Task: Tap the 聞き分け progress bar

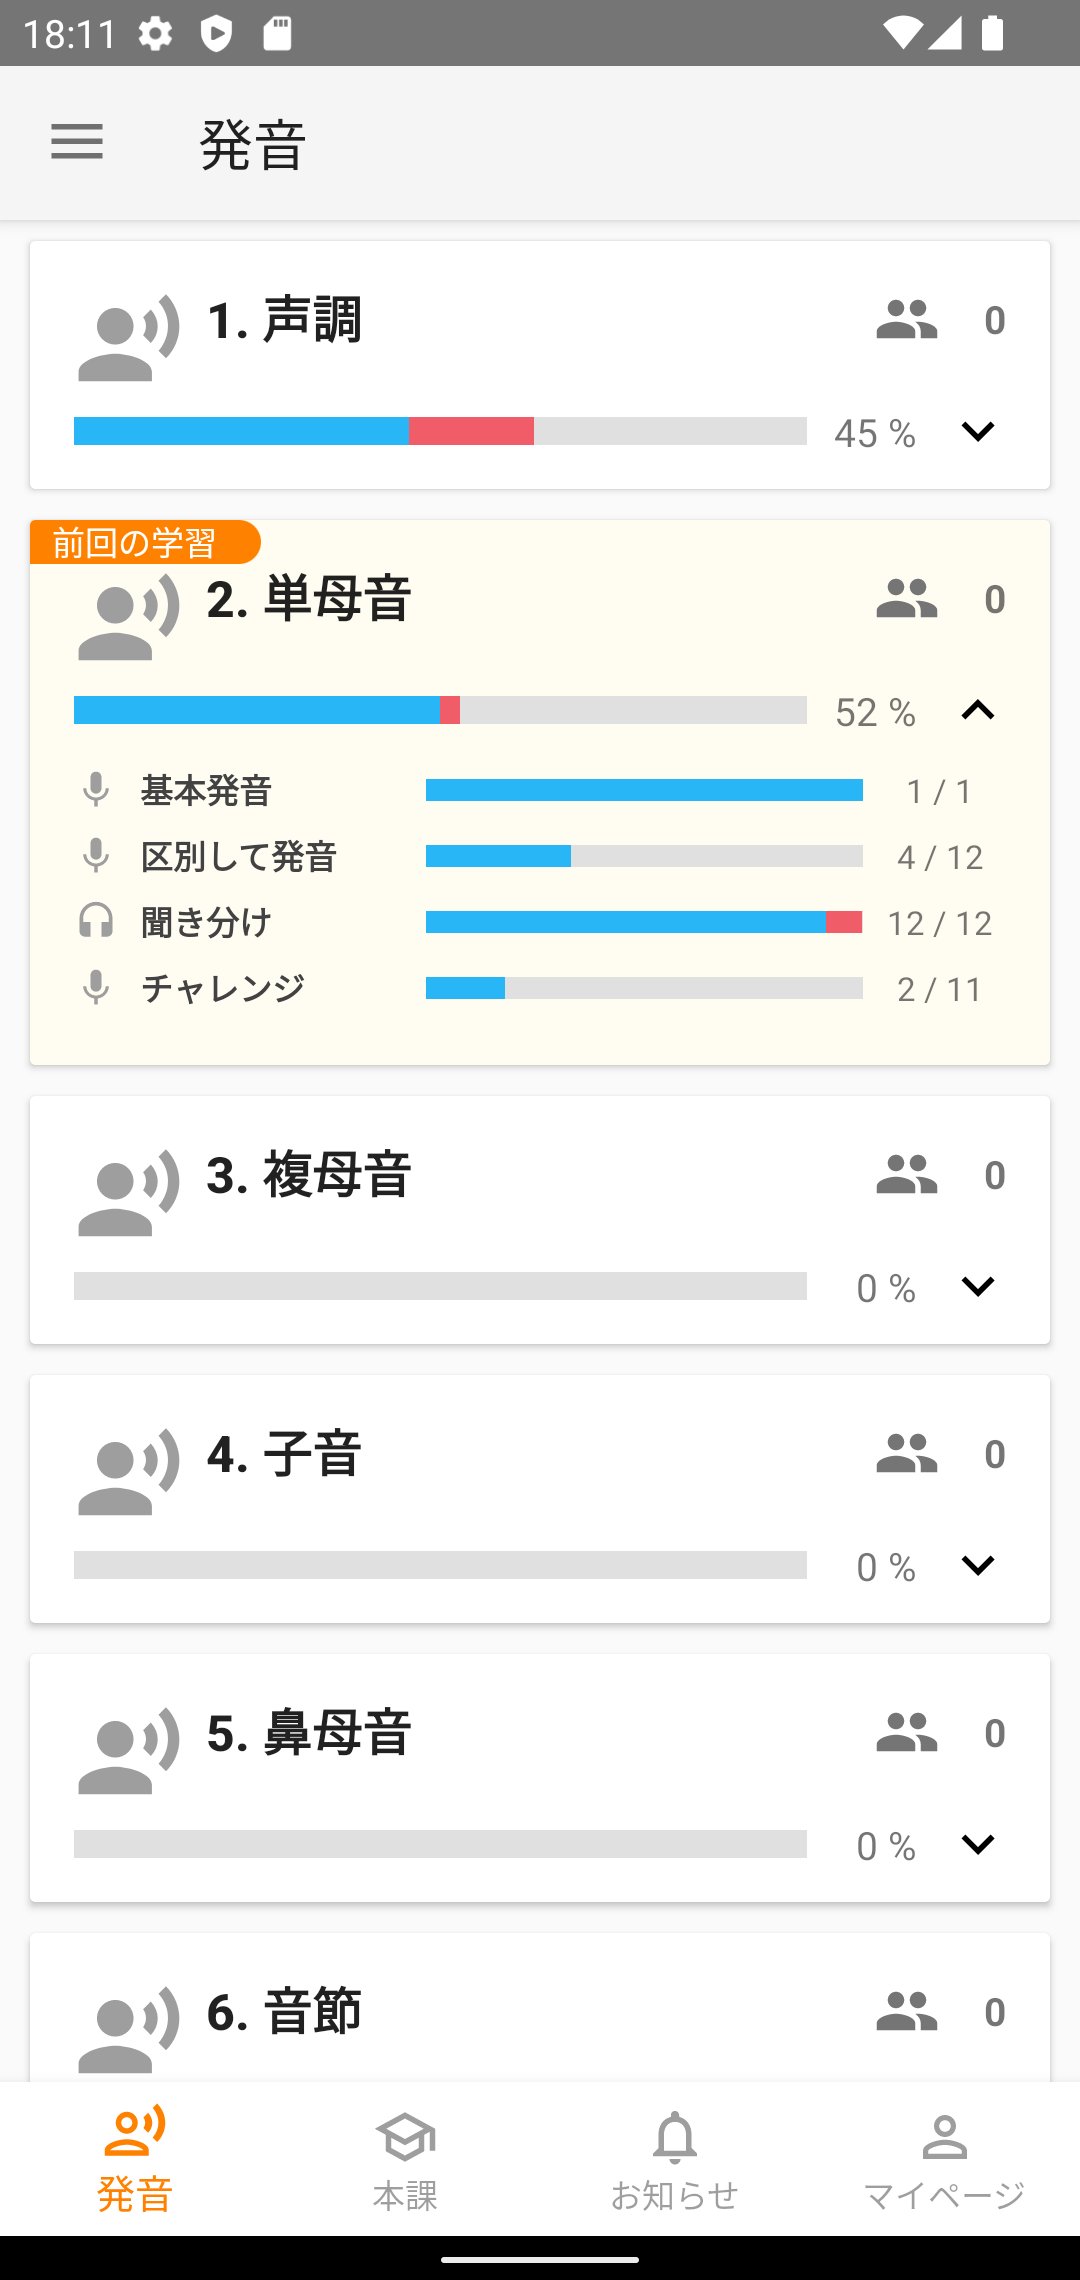Action: tap(644, 922)
